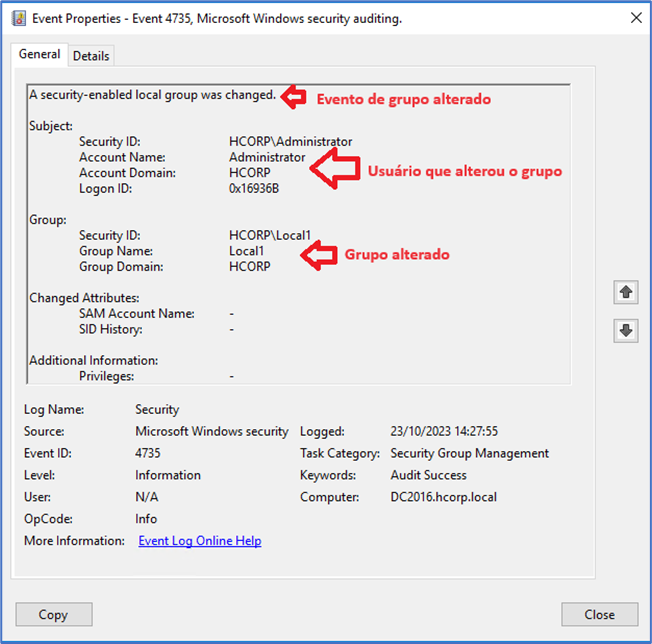Viewport: 652px width, 644px height.
Task: Go to next event with down arrow
Action: point(626,331)
